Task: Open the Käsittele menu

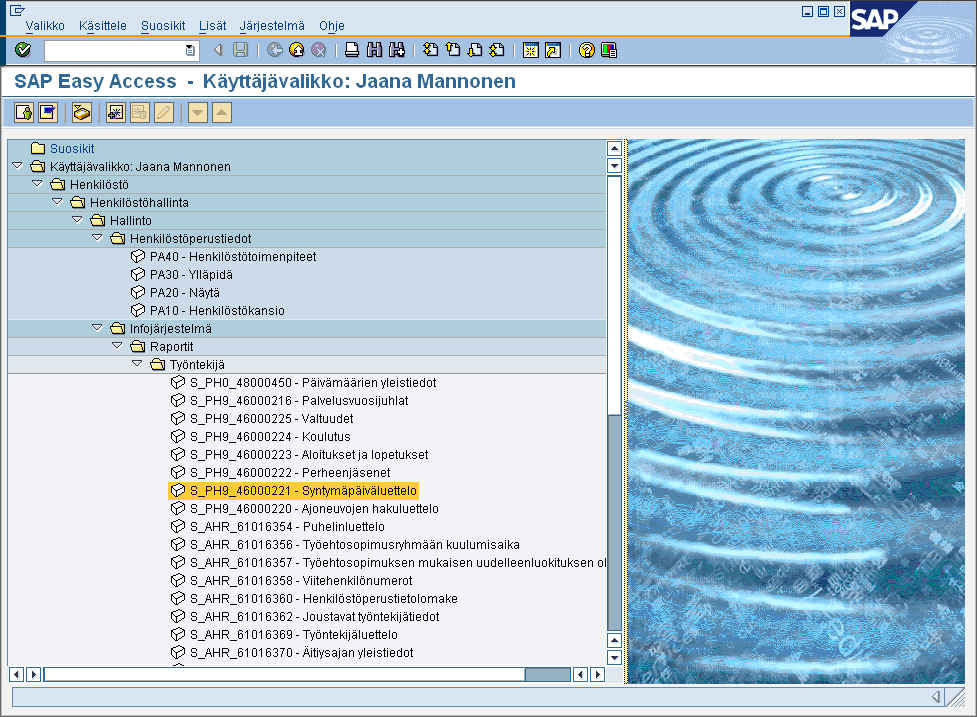Action: pyautogui.click(x=103, y=26)
